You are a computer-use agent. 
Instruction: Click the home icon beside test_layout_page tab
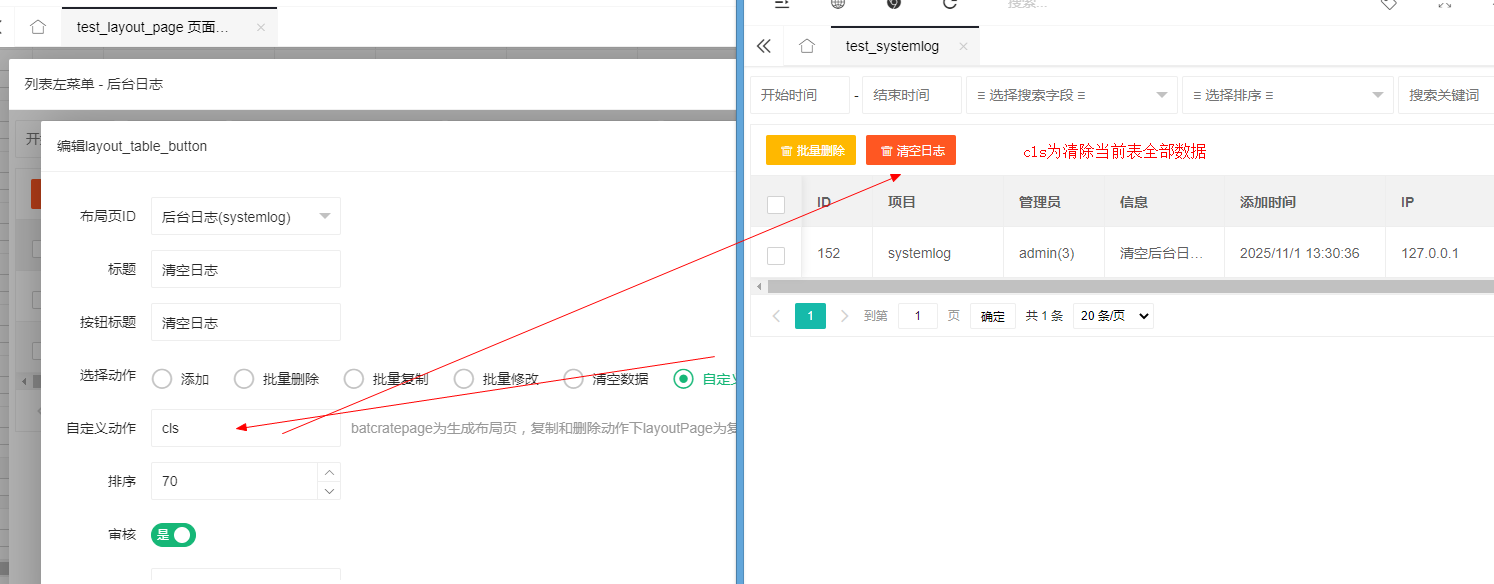click(38, 27)
